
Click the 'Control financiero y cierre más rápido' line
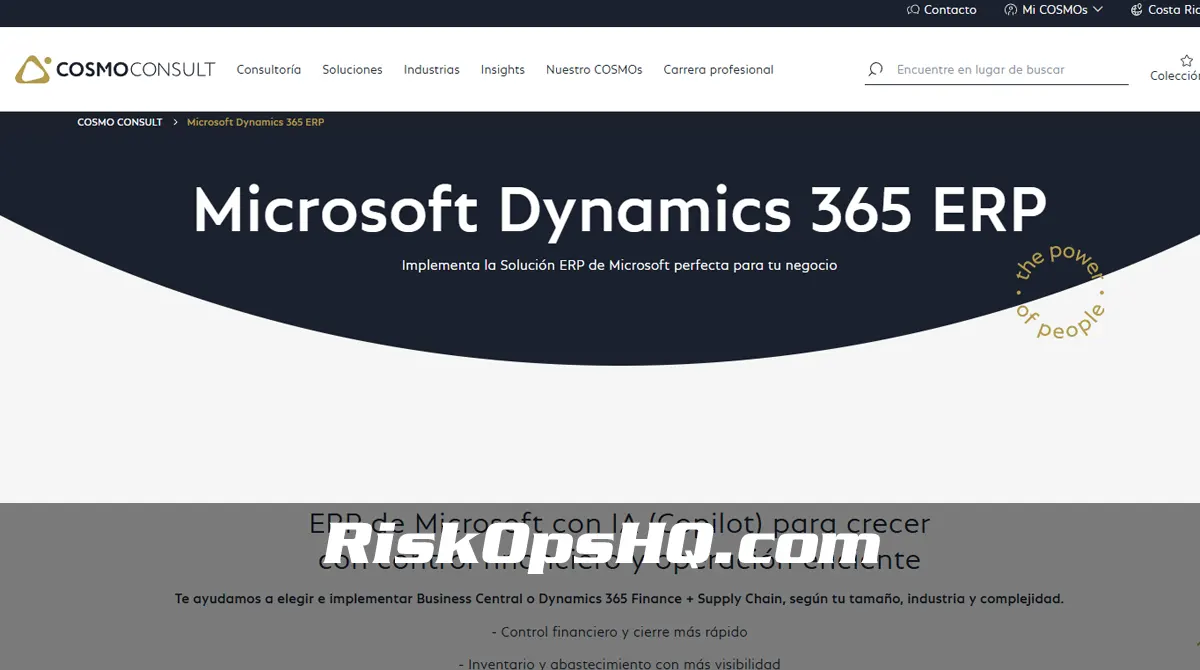(x=620, y=632)
